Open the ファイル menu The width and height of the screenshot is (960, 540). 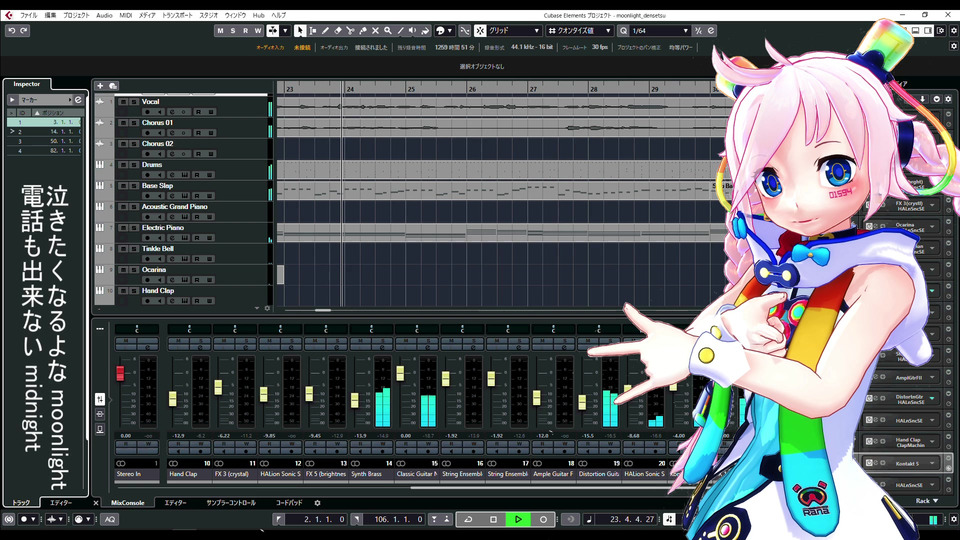(x=28, y=15)
